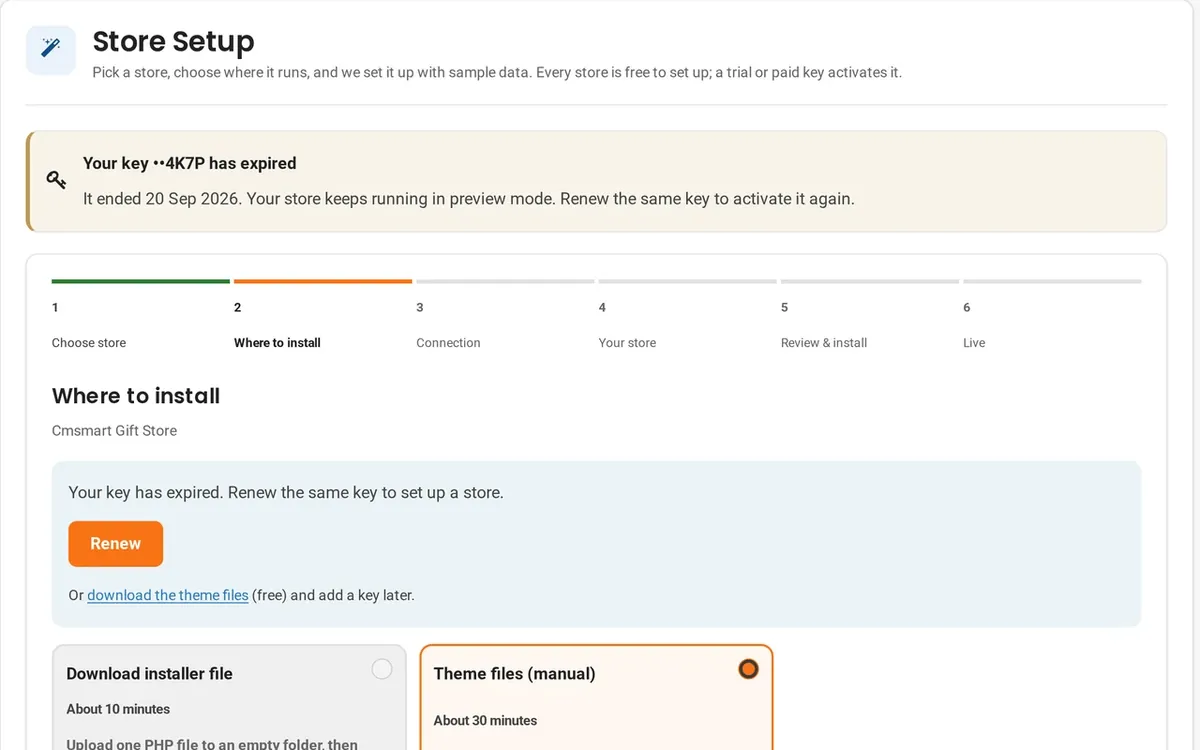Click the 'Your key ••4K7P has expired' heading
The width and height of the screenshot is (1200, 750).
click(190, 163)
